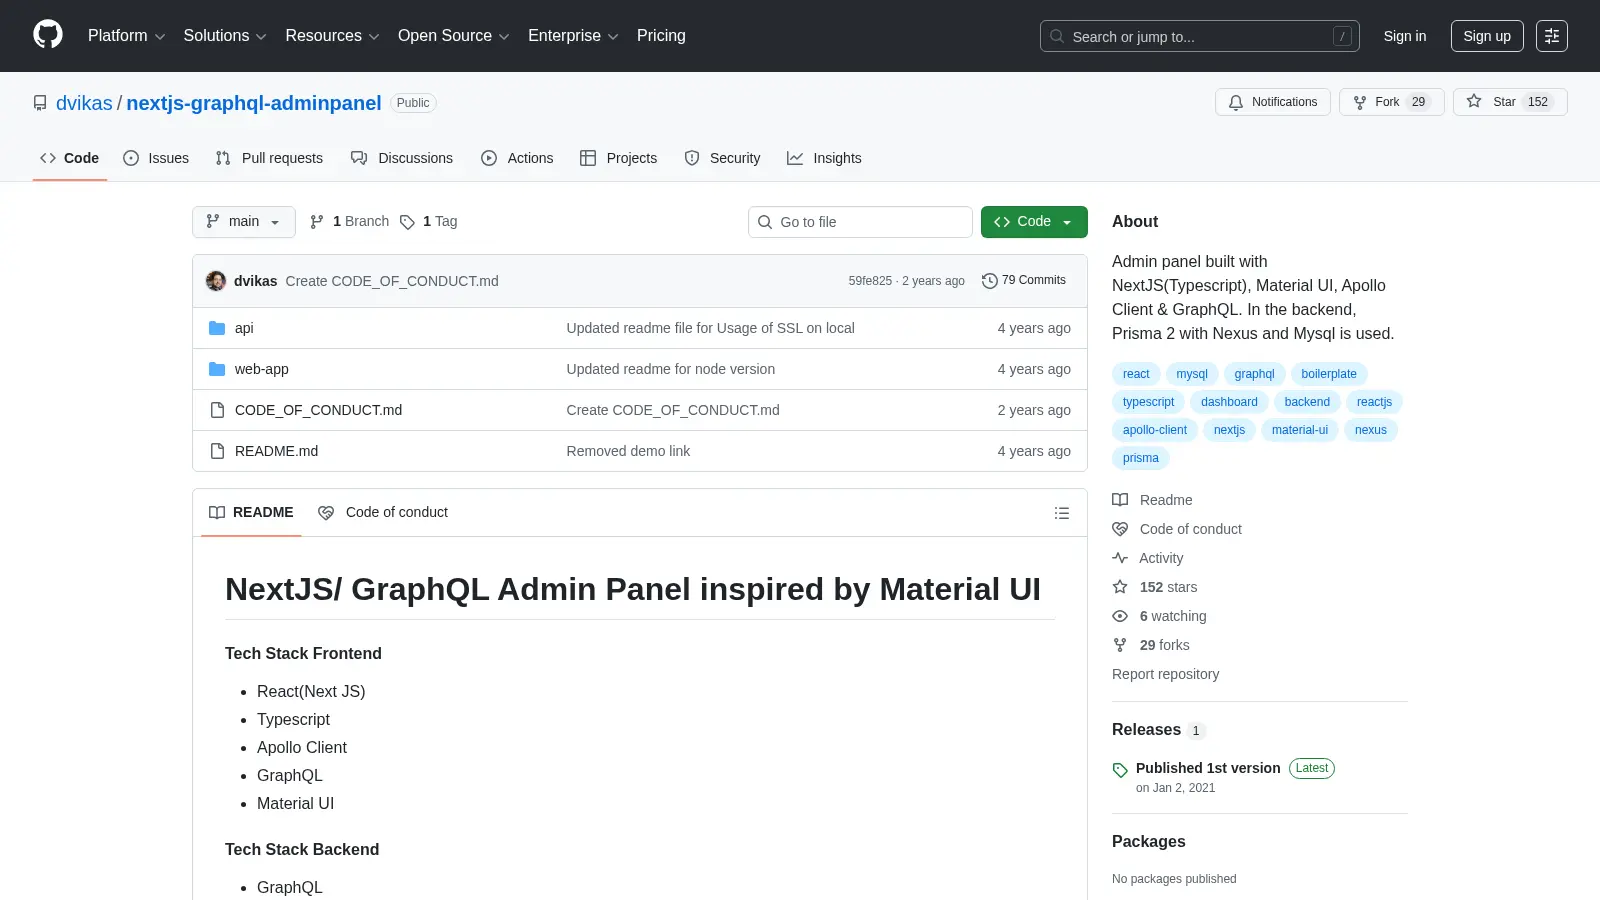1600x900 pixels.
Task: Click the repository book icon beside dvikas
Action: point(40,103)
